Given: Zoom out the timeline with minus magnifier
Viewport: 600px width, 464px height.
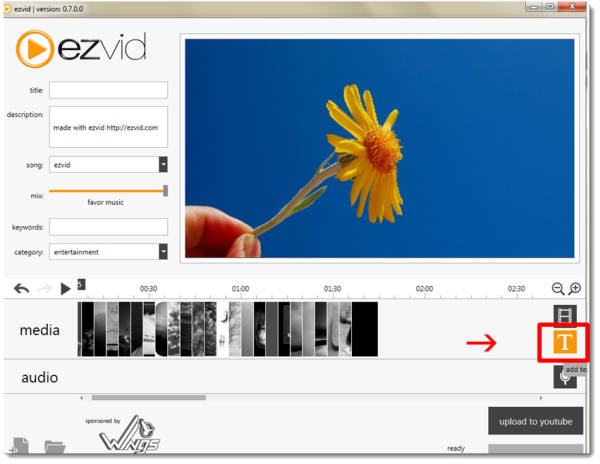Looking at the screenshot, I should (558, 288).
